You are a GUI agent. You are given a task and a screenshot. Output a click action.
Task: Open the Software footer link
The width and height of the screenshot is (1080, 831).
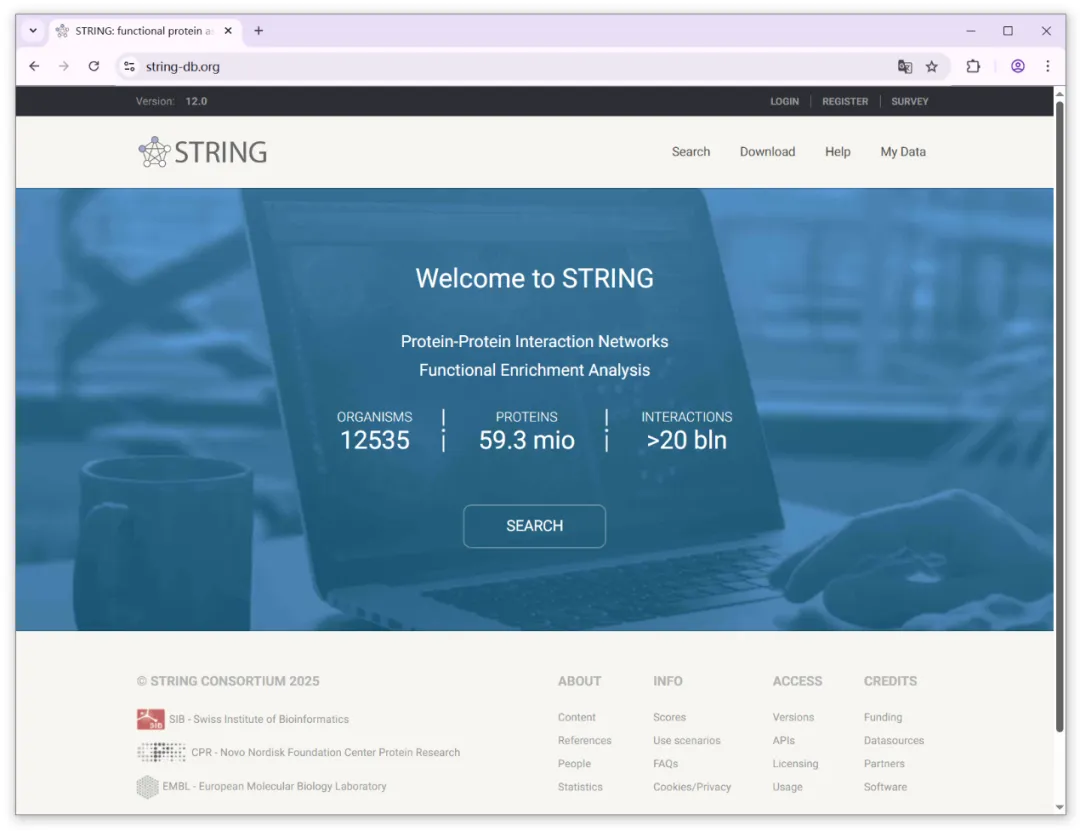click(885, 787)
